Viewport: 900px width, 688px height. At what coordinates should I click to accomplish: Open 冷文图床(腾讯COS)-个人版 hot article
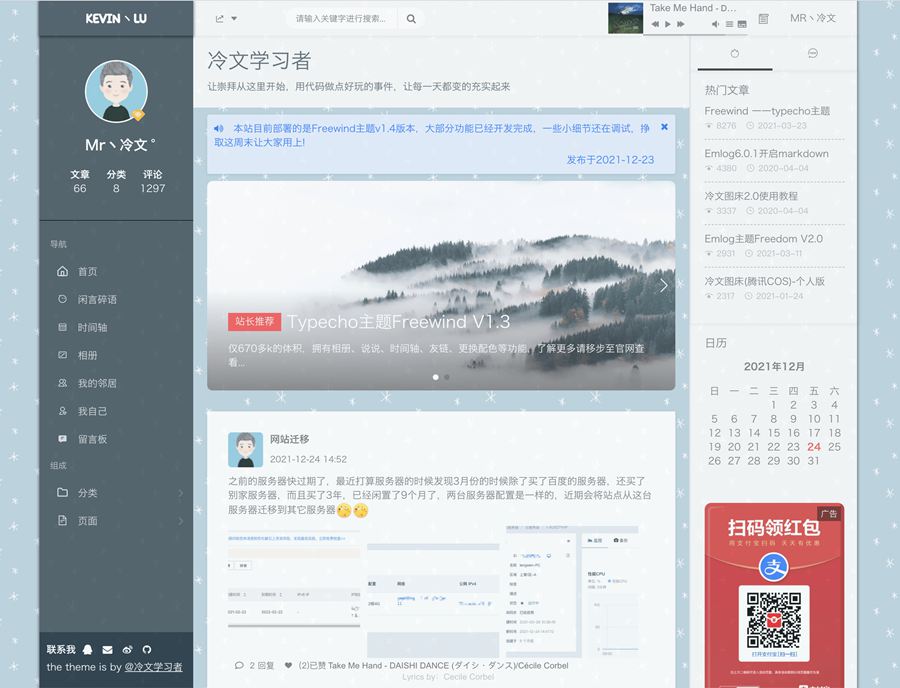click(765, 281)
